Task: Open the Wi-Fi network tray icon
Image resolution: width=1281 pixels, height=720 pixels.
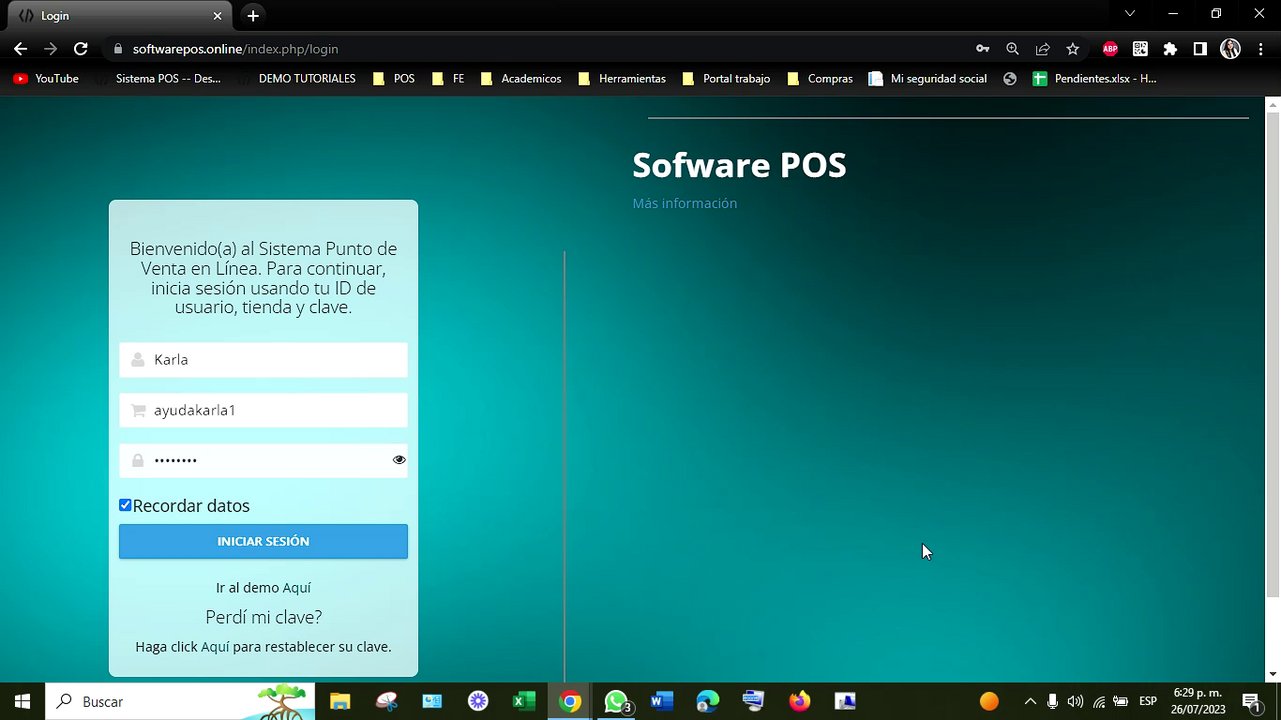Action: [x=1099, y=701]
